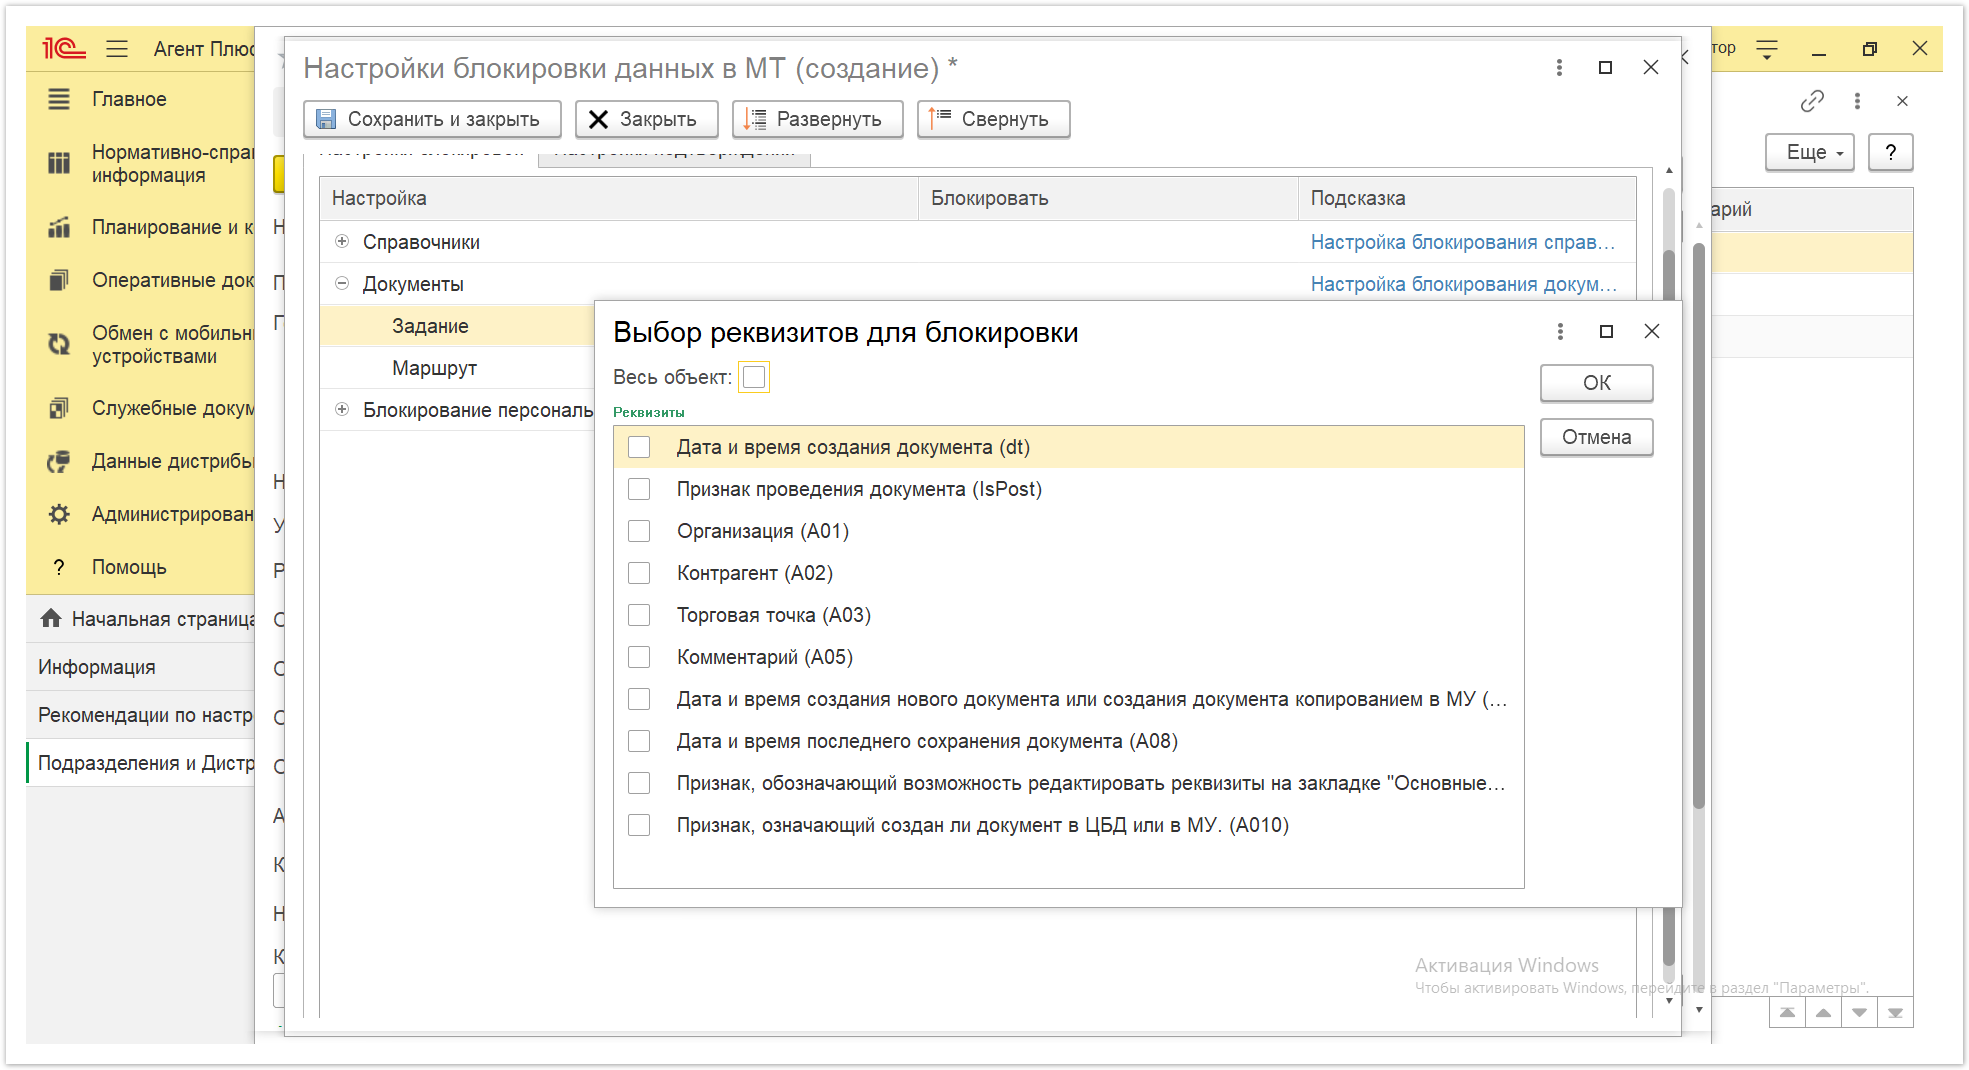Check Комментарий (A05) checkbox

pyautogui.click(x=639, y=657)
